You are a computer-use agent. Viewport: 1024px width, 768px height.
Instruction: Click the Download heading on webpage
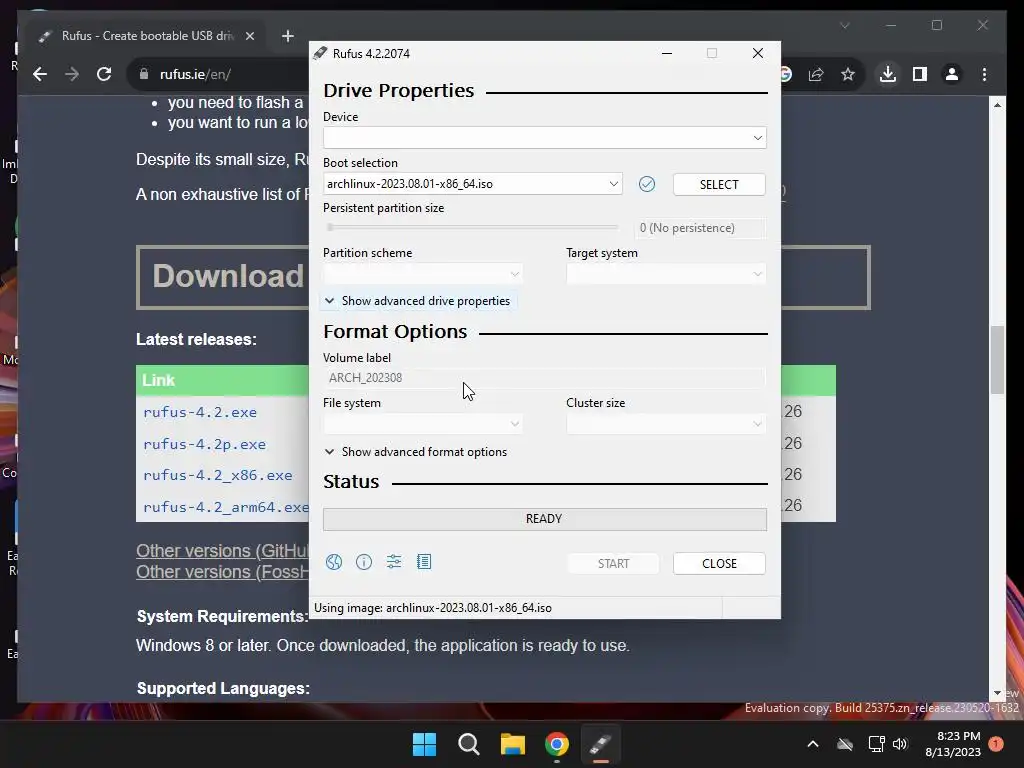[x=228, y=276]
